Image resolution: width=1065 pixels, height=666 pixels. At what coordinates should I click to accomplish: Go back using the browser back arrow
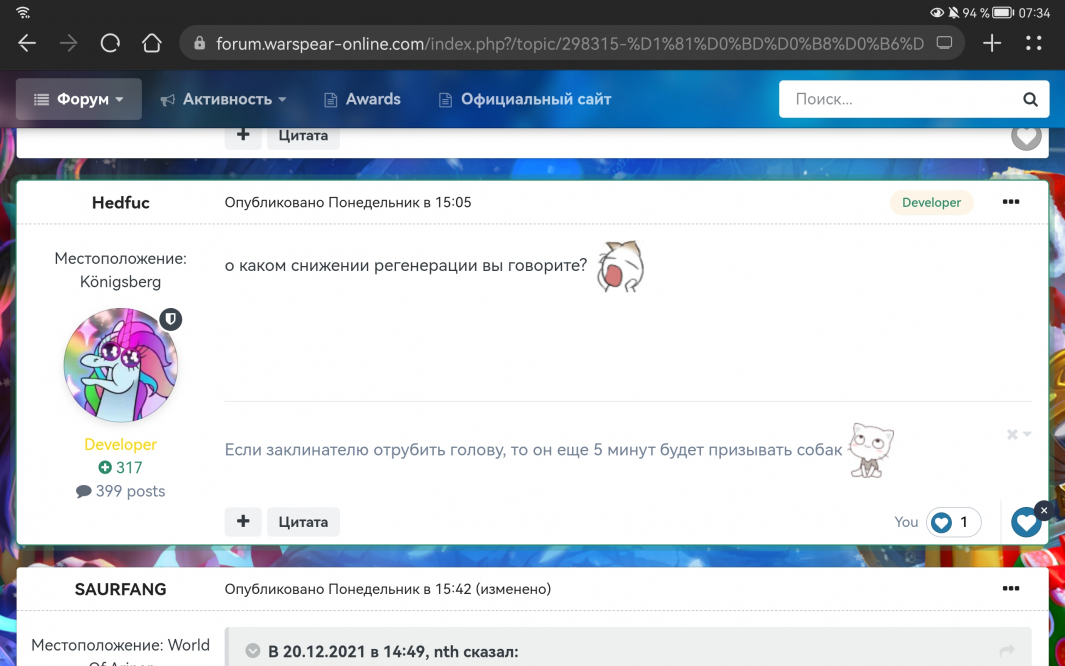click(27, 43)
